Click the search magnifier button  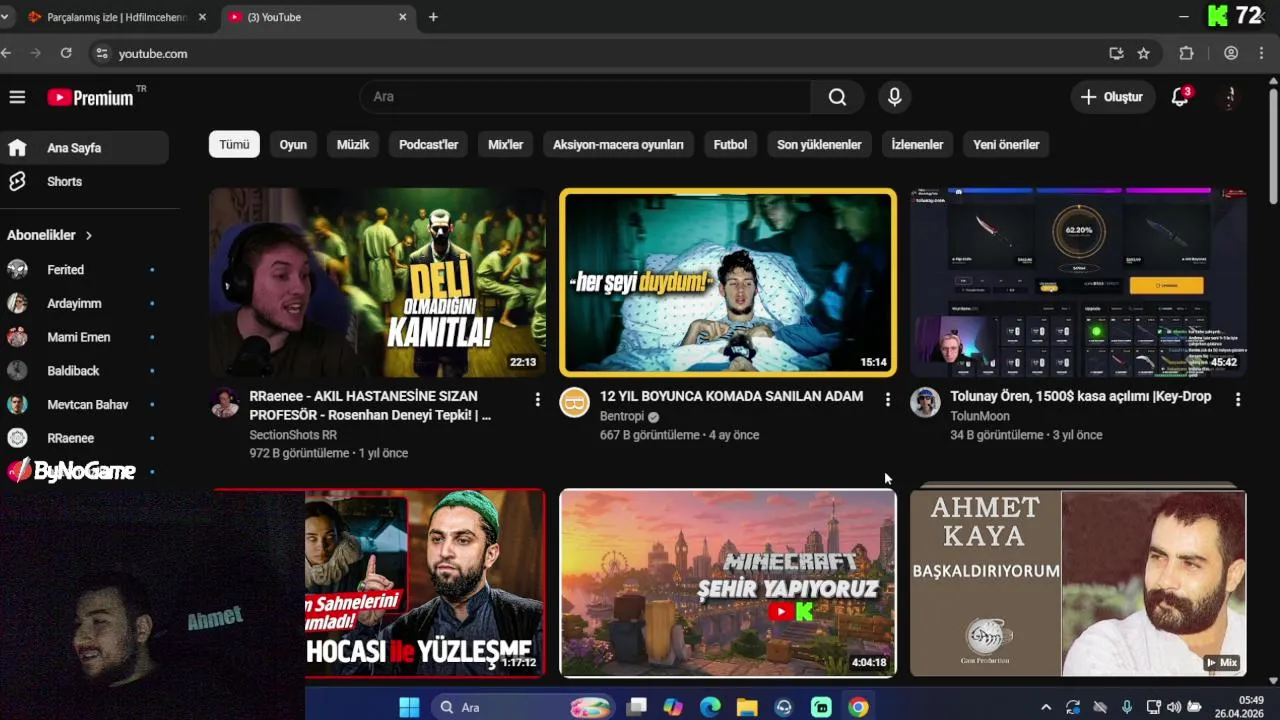point(837,97)
